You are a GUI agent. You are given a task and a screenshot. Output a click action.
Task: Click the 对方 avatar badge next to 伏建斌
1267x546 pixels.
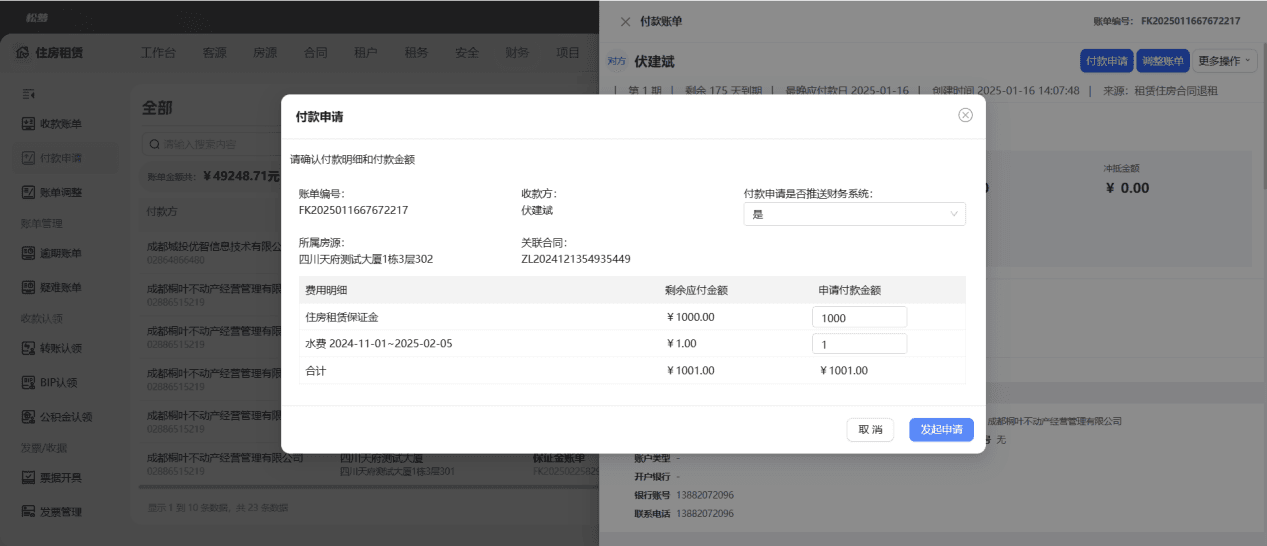(x=617, y=61)
